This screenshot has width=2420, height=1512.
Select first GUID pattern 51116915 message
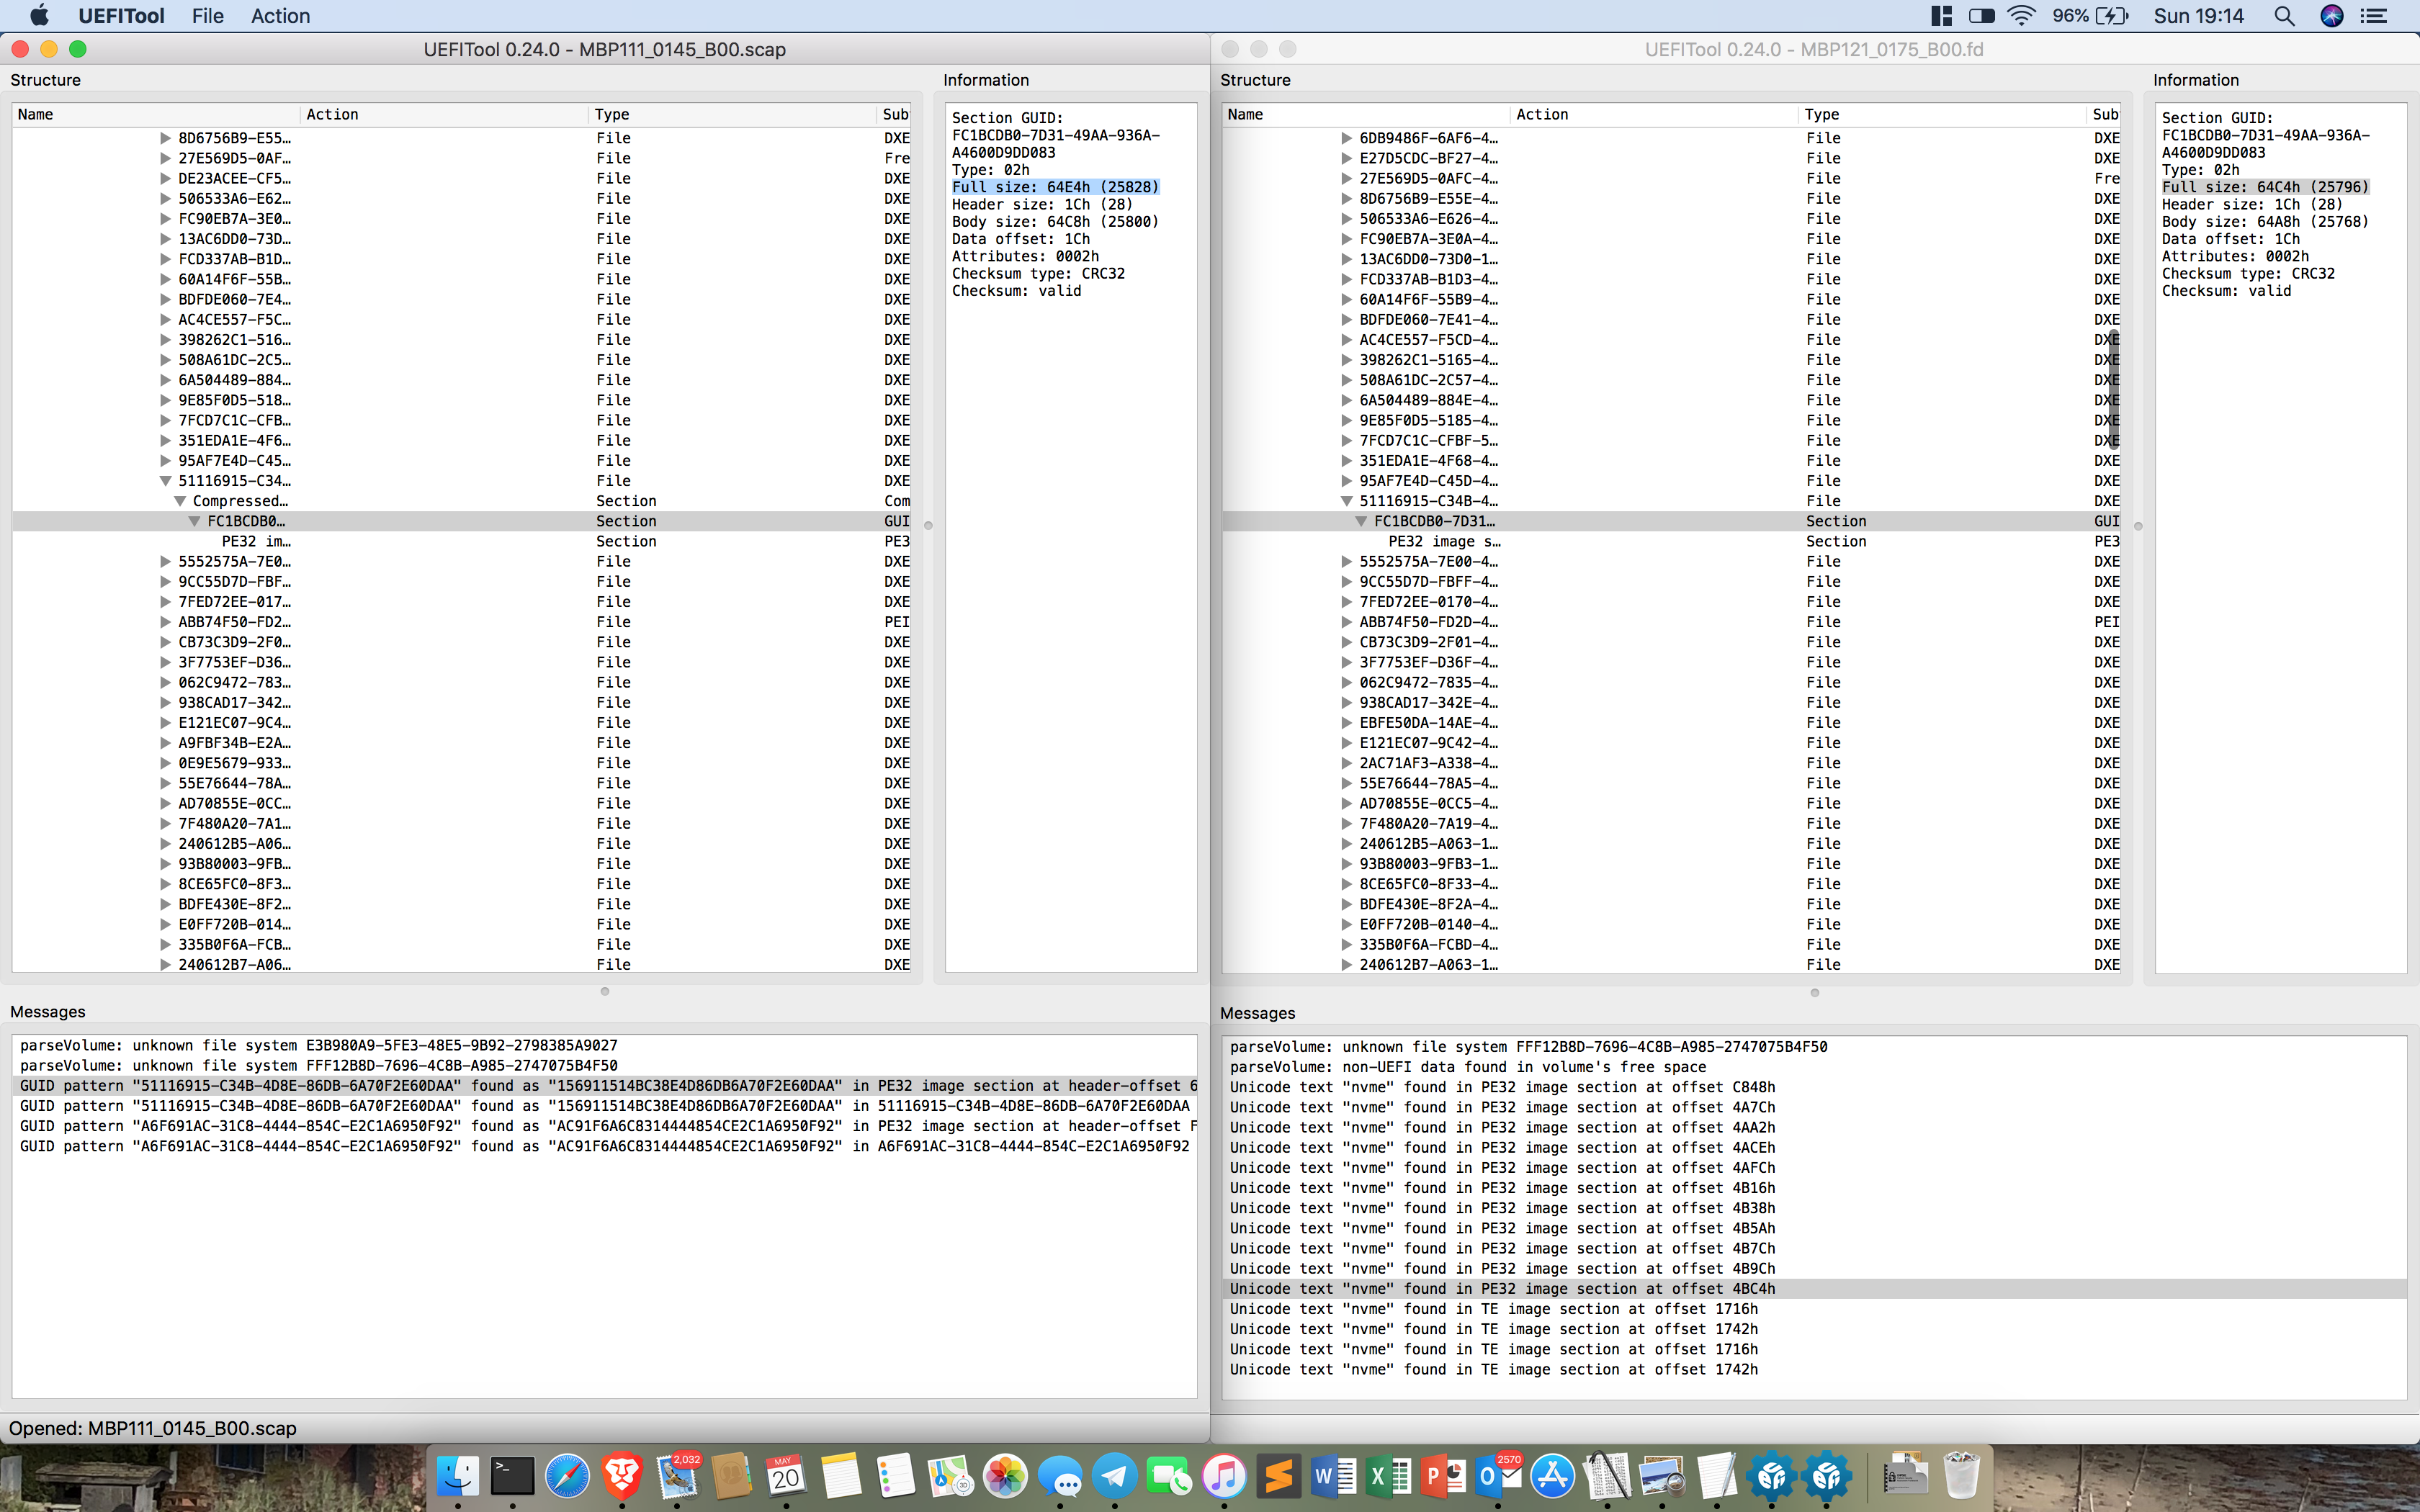click(604, 1086)
